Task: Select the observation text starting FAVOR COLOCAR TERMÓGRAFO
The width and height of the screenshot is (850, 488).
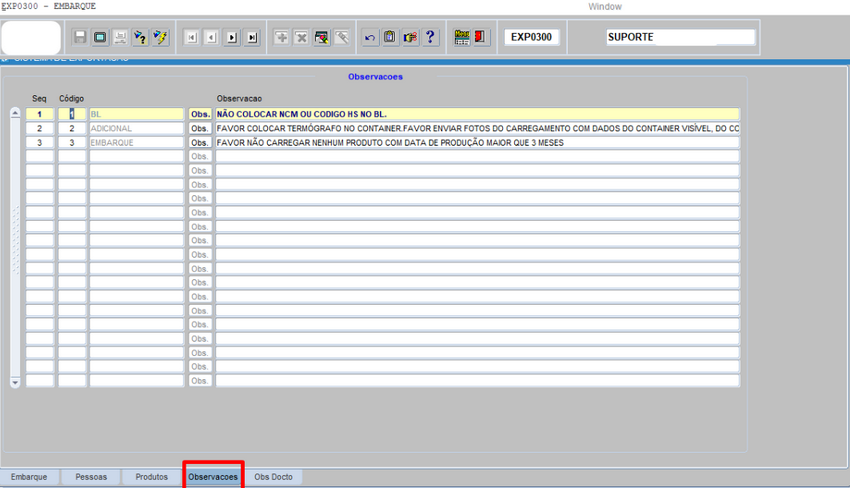Action: [x=477, y=129]
